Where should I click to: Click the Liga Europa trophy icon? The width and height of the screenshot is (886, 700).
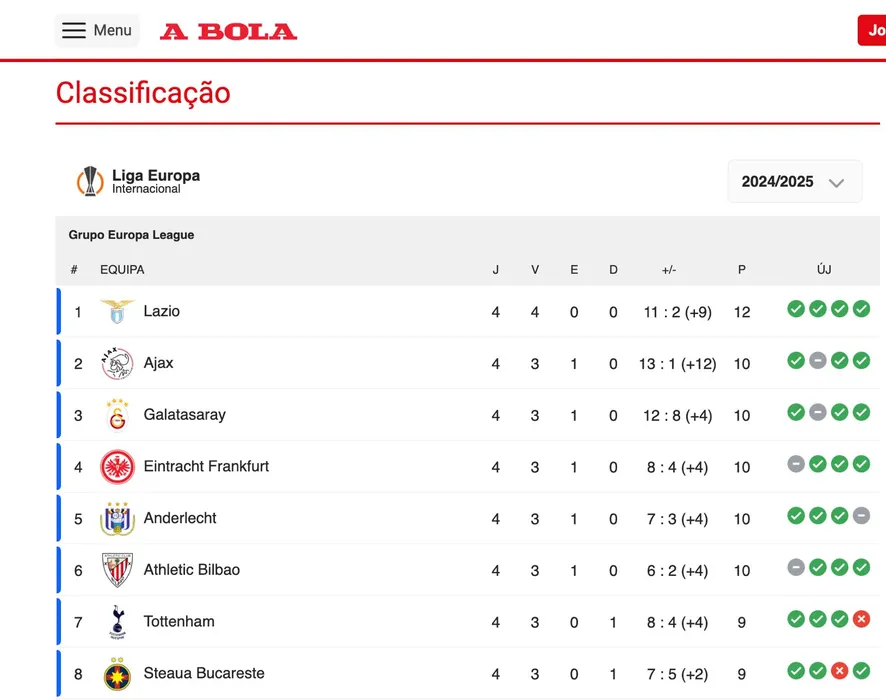90,181
